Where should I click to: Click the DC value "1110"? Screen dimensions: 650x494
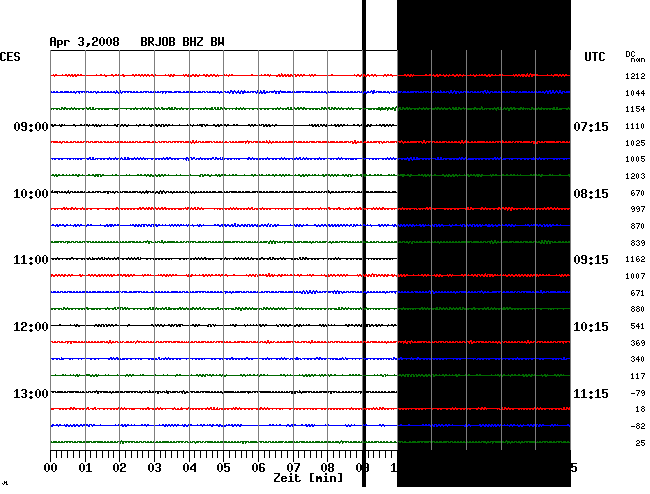635,126
